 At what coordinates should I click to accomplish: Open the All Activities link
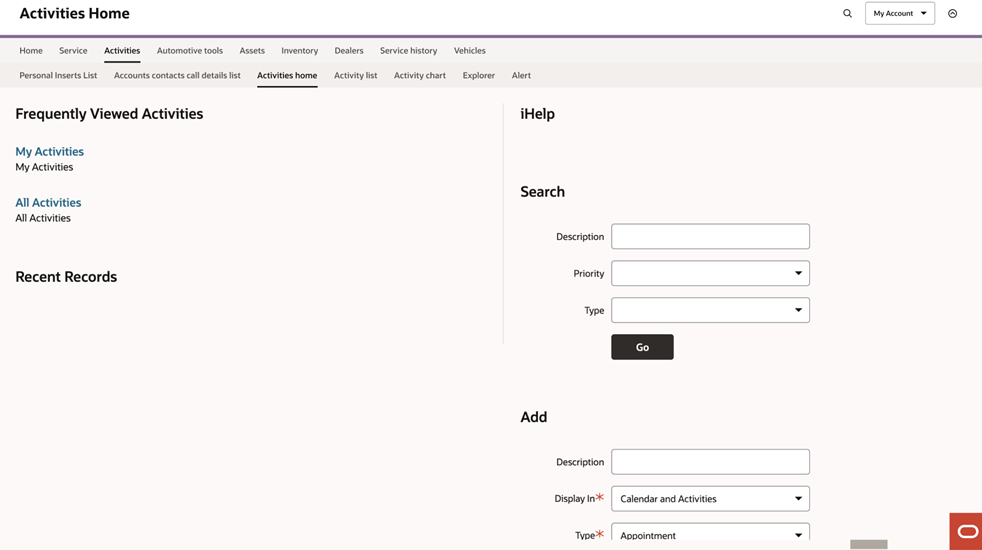pyautogui.click(x=48, y=203)
